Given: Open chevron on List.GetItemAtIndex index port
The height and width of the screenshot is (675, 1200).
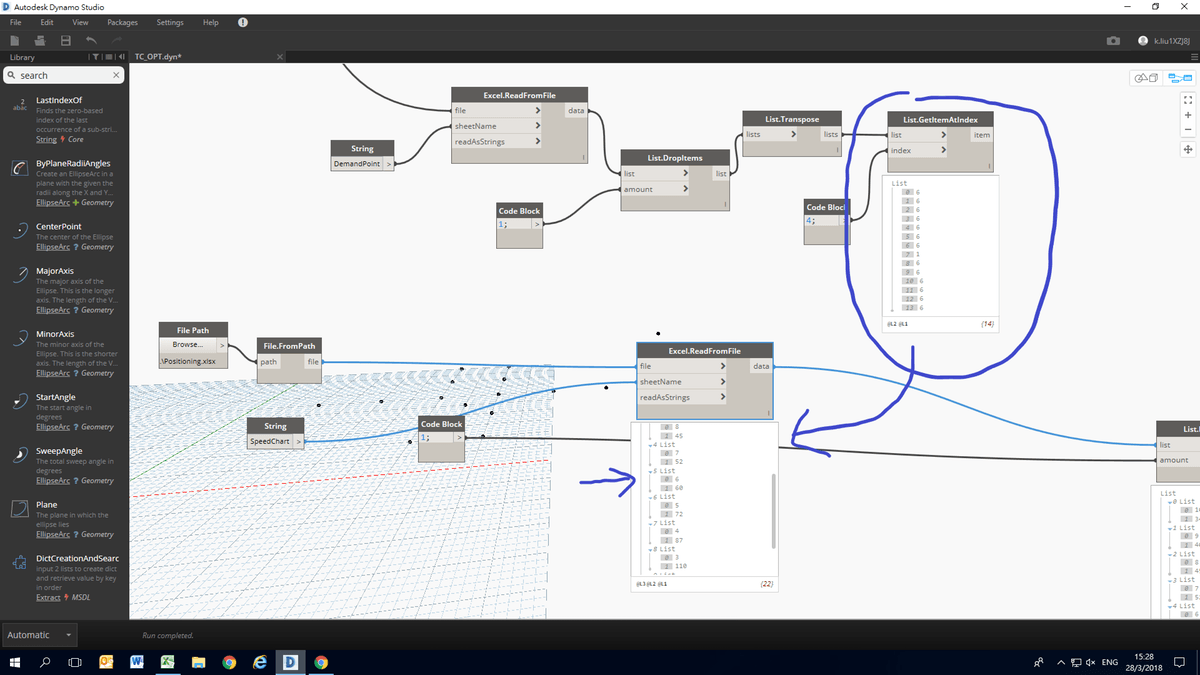Looking at the screenshot, I should 942,151.
